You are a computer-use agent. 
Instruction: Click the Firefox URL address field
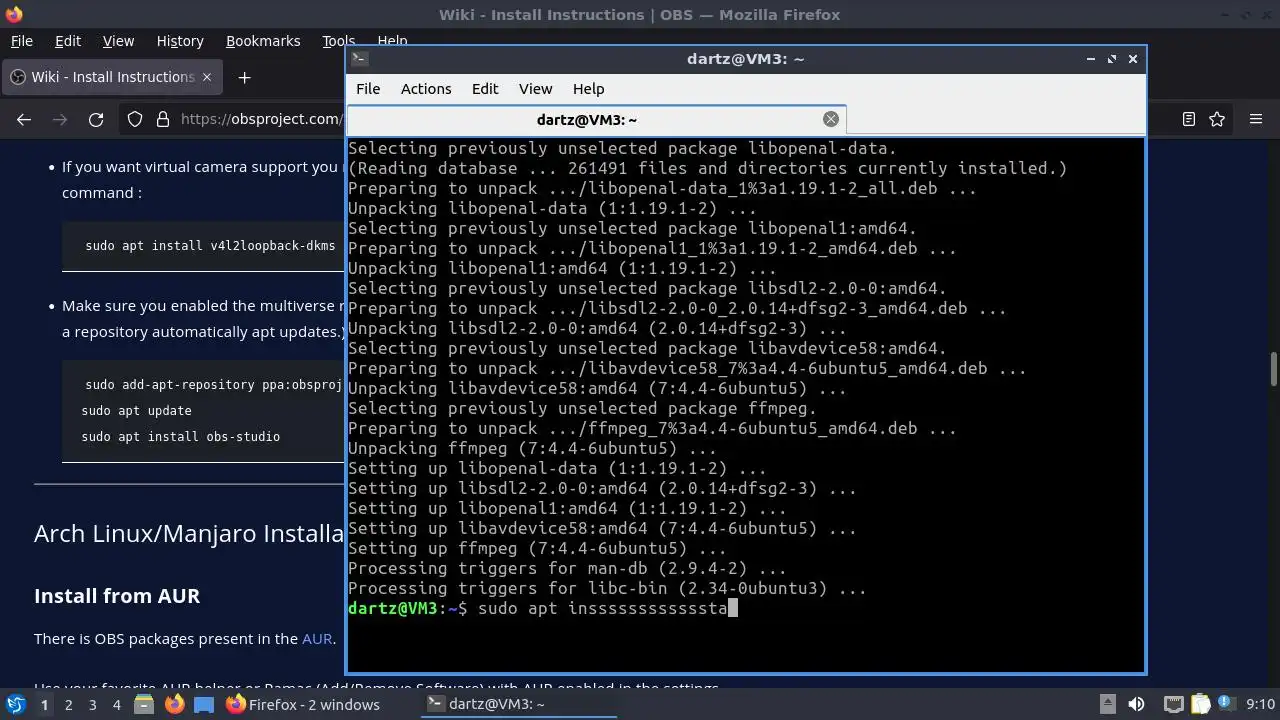point(262,119)
